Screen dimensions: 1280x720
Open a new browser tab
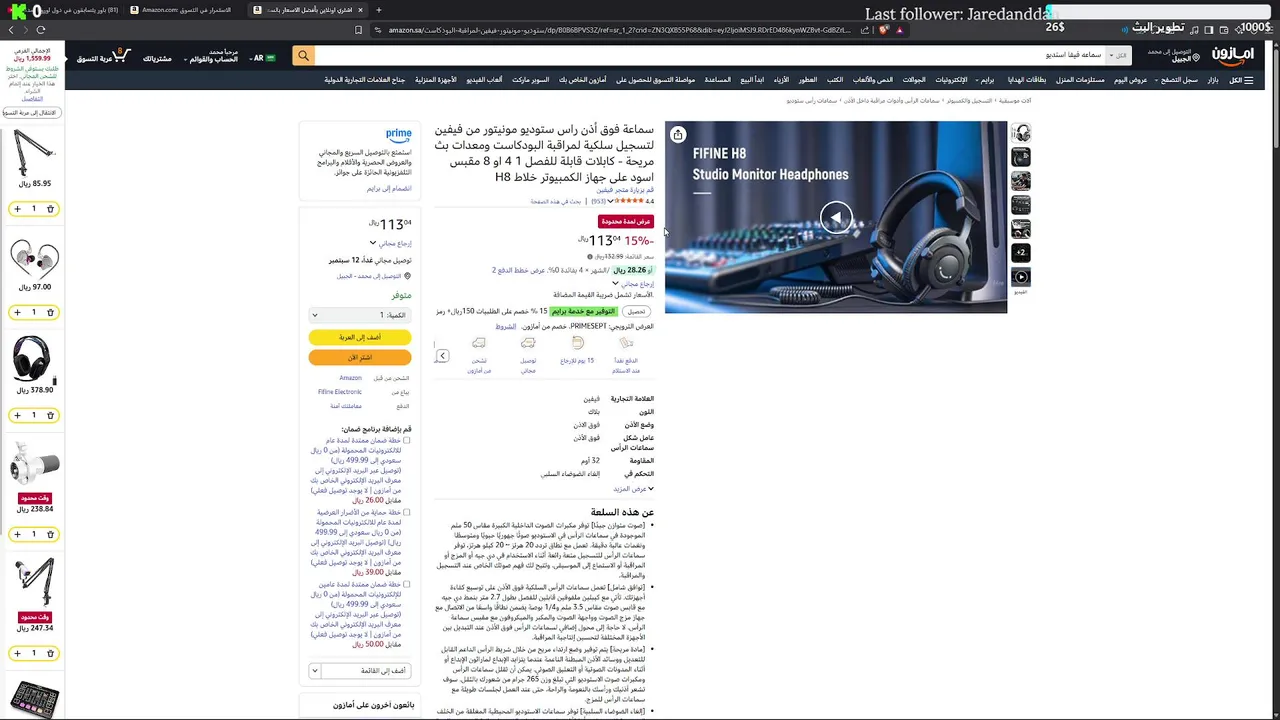[379, 10]
